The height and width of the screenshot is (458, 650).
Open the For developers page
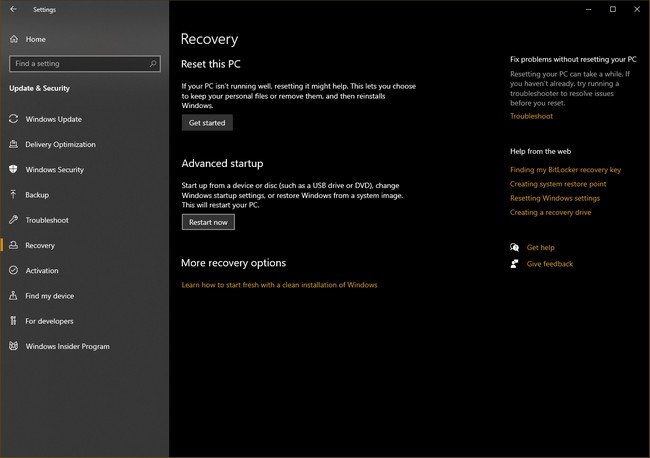49,321
